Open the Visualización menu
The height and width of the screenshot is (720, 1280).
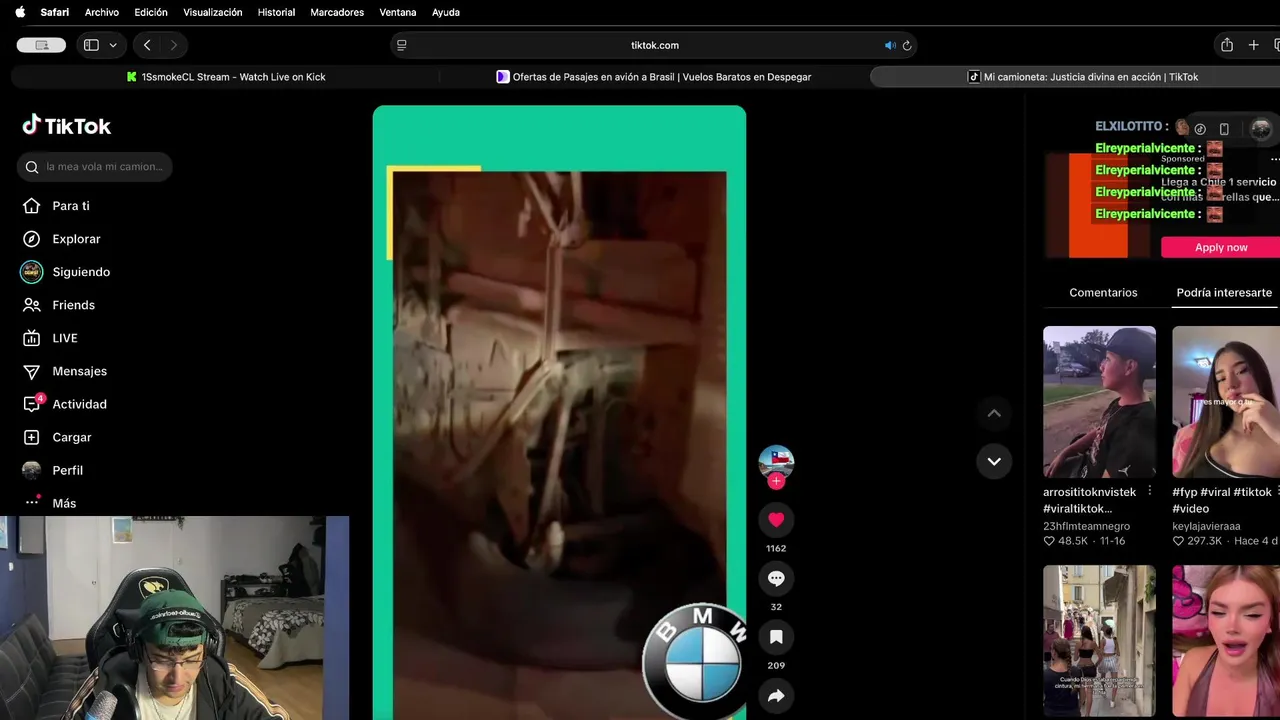(x=213, y=12)
